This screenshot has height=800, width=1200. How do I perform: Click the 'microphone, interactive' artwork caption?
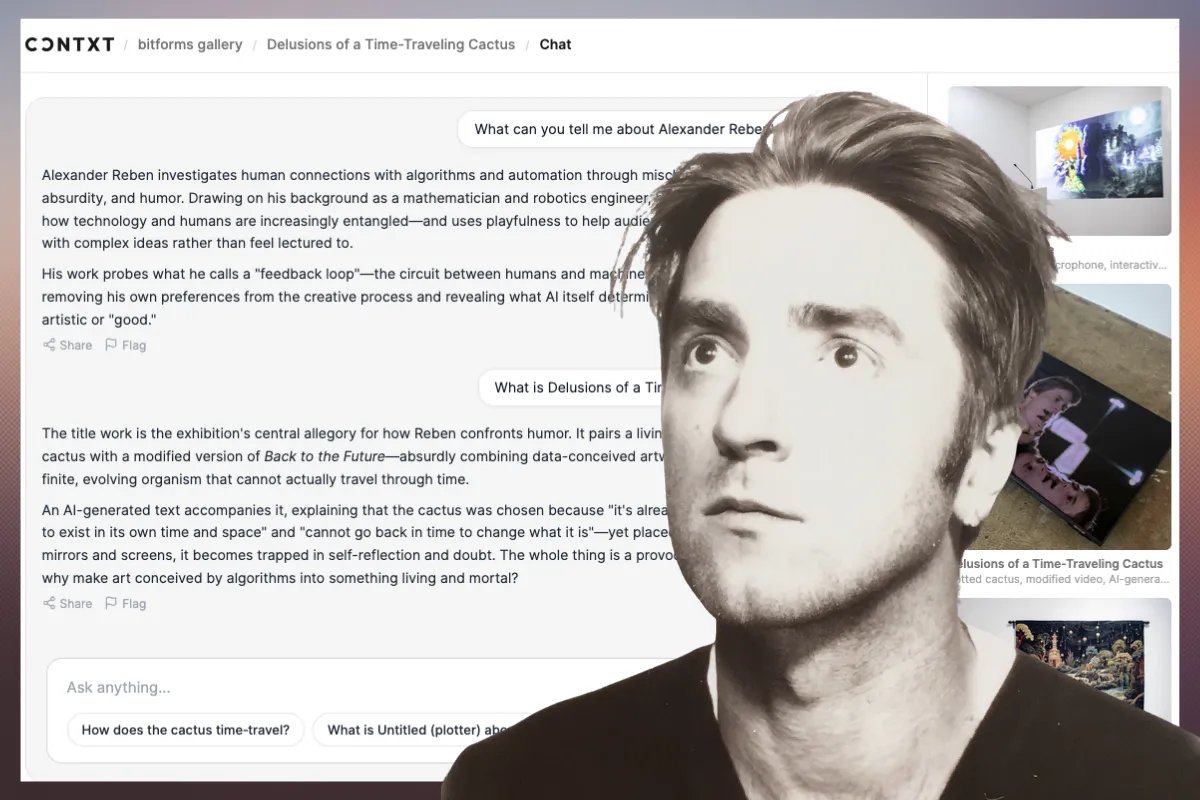tap(1110, 265)
